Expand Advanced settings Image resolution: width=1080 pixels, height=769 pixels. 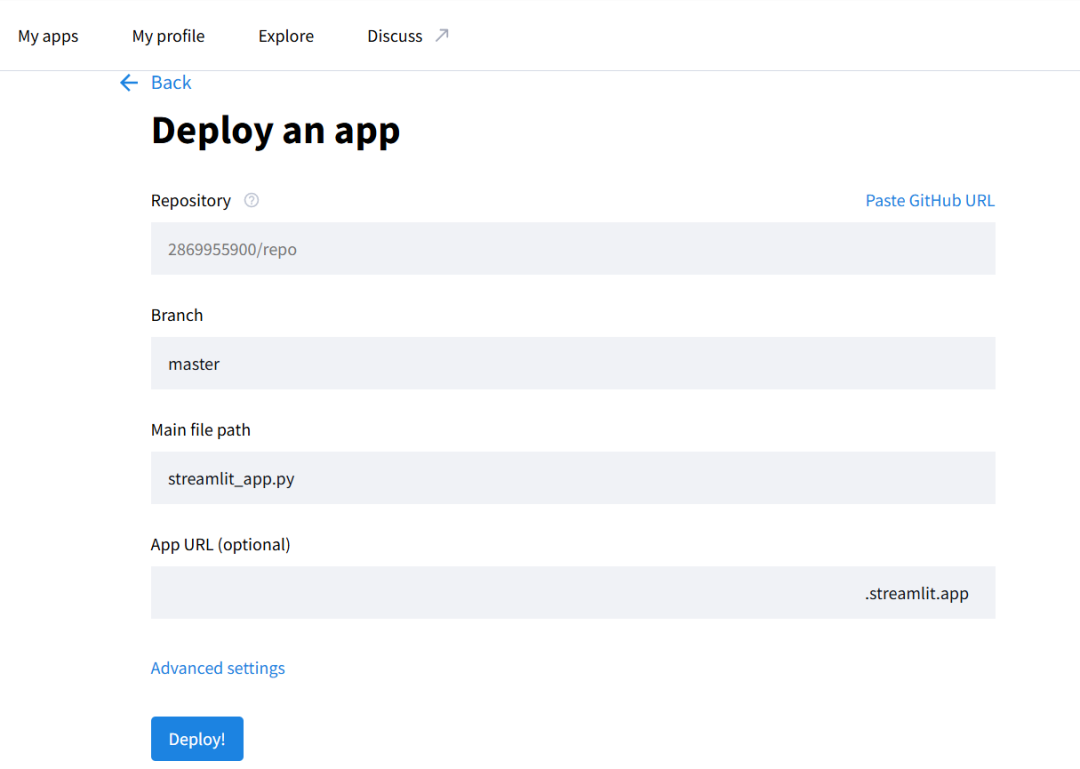point(218,668)
